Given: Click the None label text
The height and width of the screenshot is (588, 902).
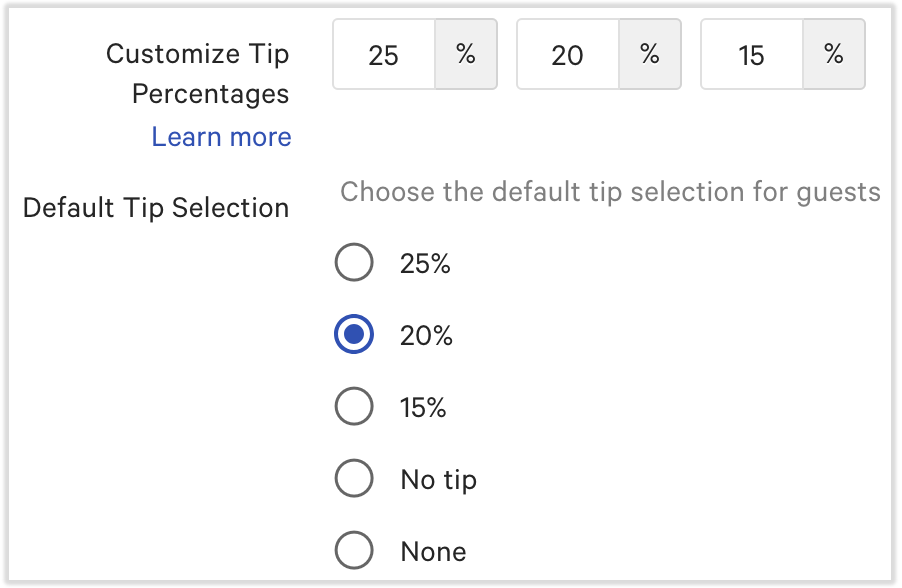Looking at the screenshot, I should 432,551.
